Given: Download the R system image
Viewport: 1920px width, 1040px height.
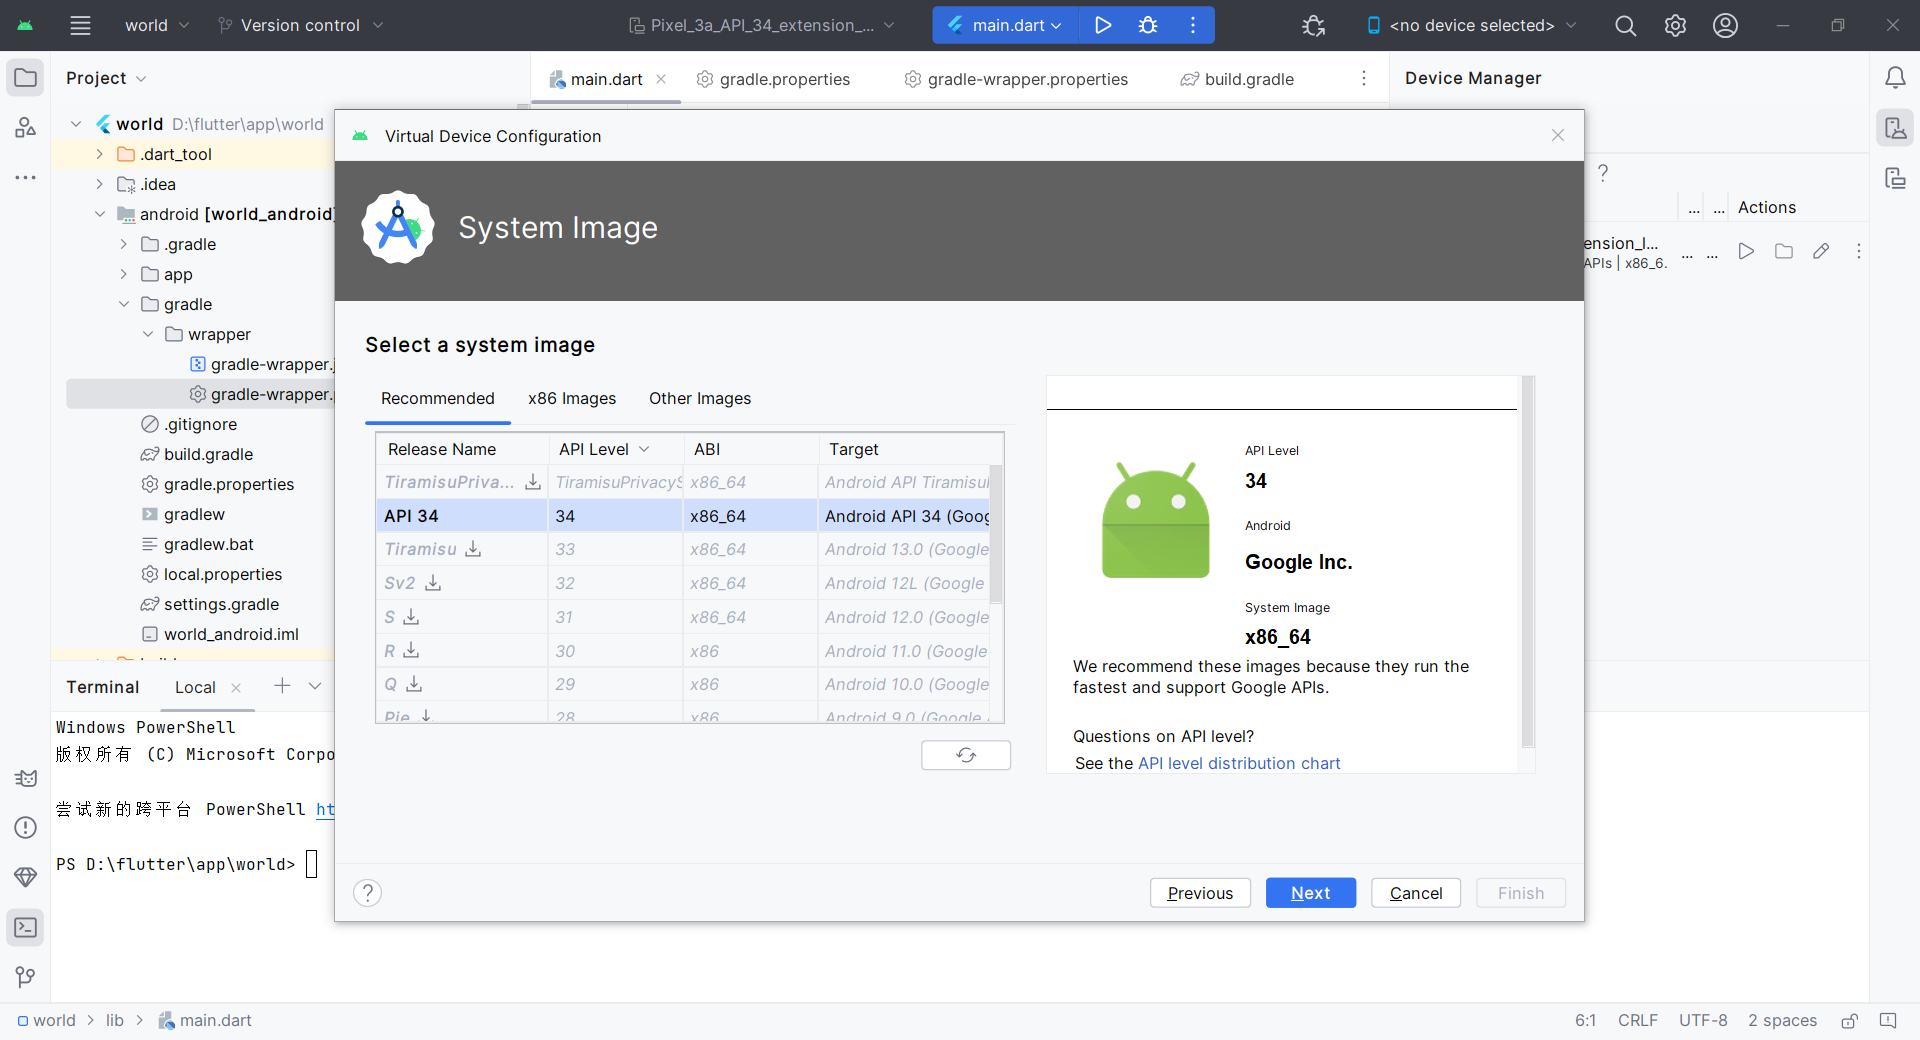Looking at the screenshot, I should coord(411,651).
